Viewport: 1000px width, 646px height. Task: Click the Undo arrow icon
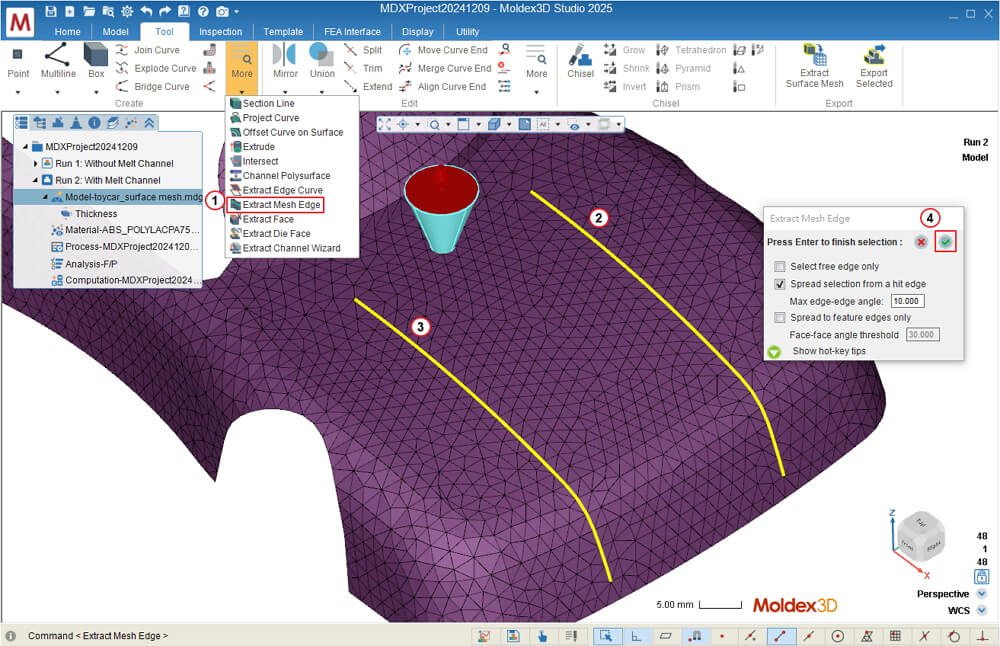tap(147, 11)
